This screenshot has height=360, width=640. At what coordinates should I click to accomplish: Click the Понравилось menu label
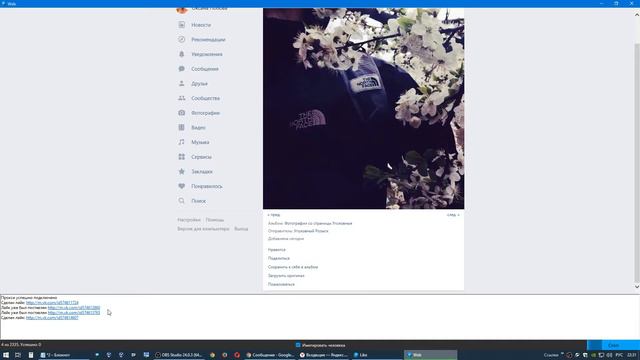point(207,187)
